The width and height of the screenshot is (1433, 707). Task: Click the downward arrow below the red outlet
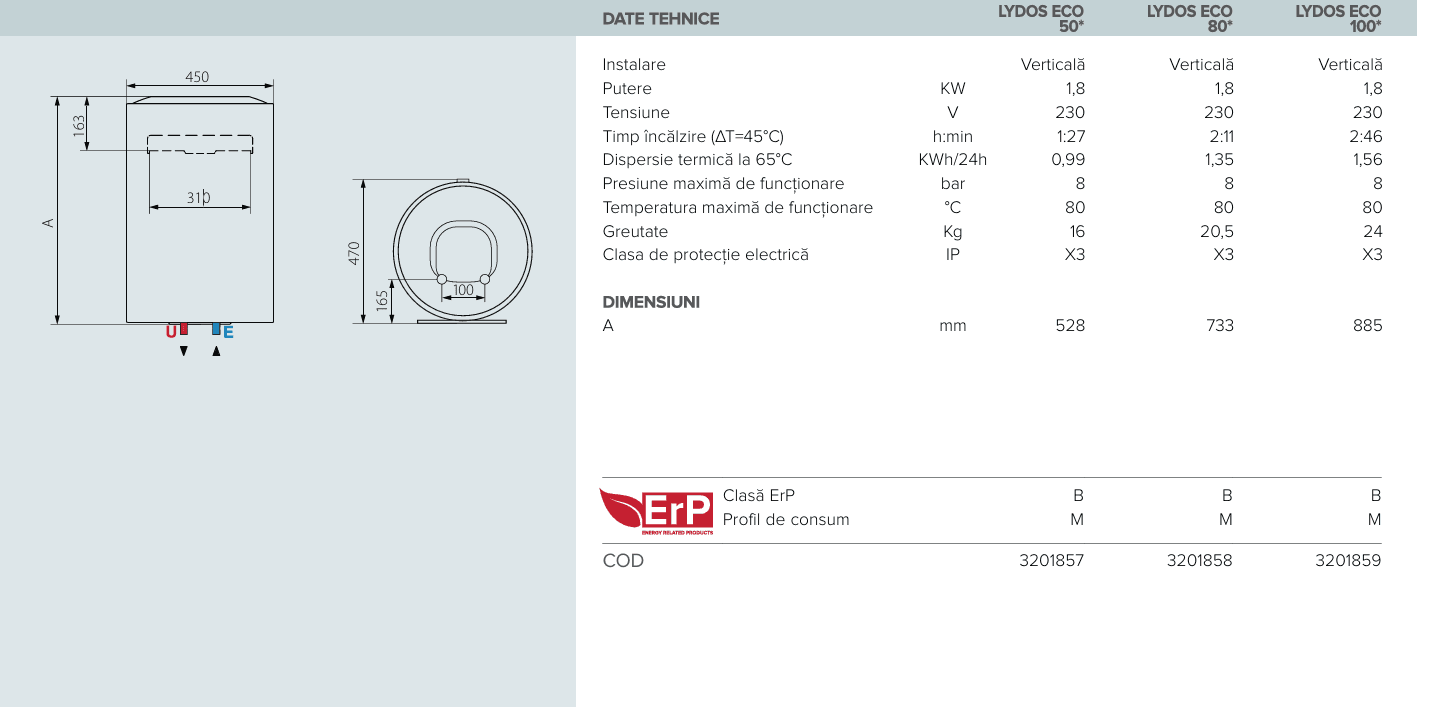182,351
